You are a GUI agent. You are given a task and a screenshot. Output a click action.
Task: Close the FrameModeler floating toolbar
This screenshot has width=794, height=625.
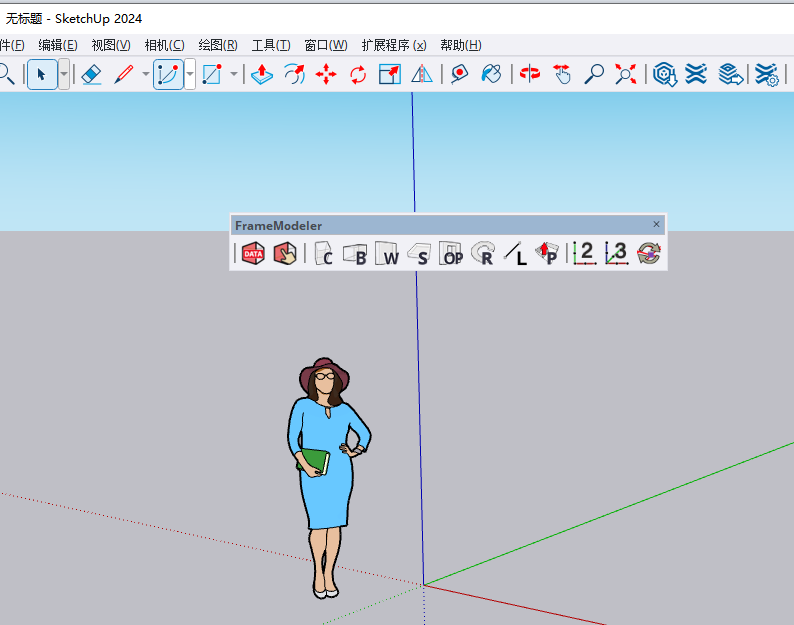[656, 224]
